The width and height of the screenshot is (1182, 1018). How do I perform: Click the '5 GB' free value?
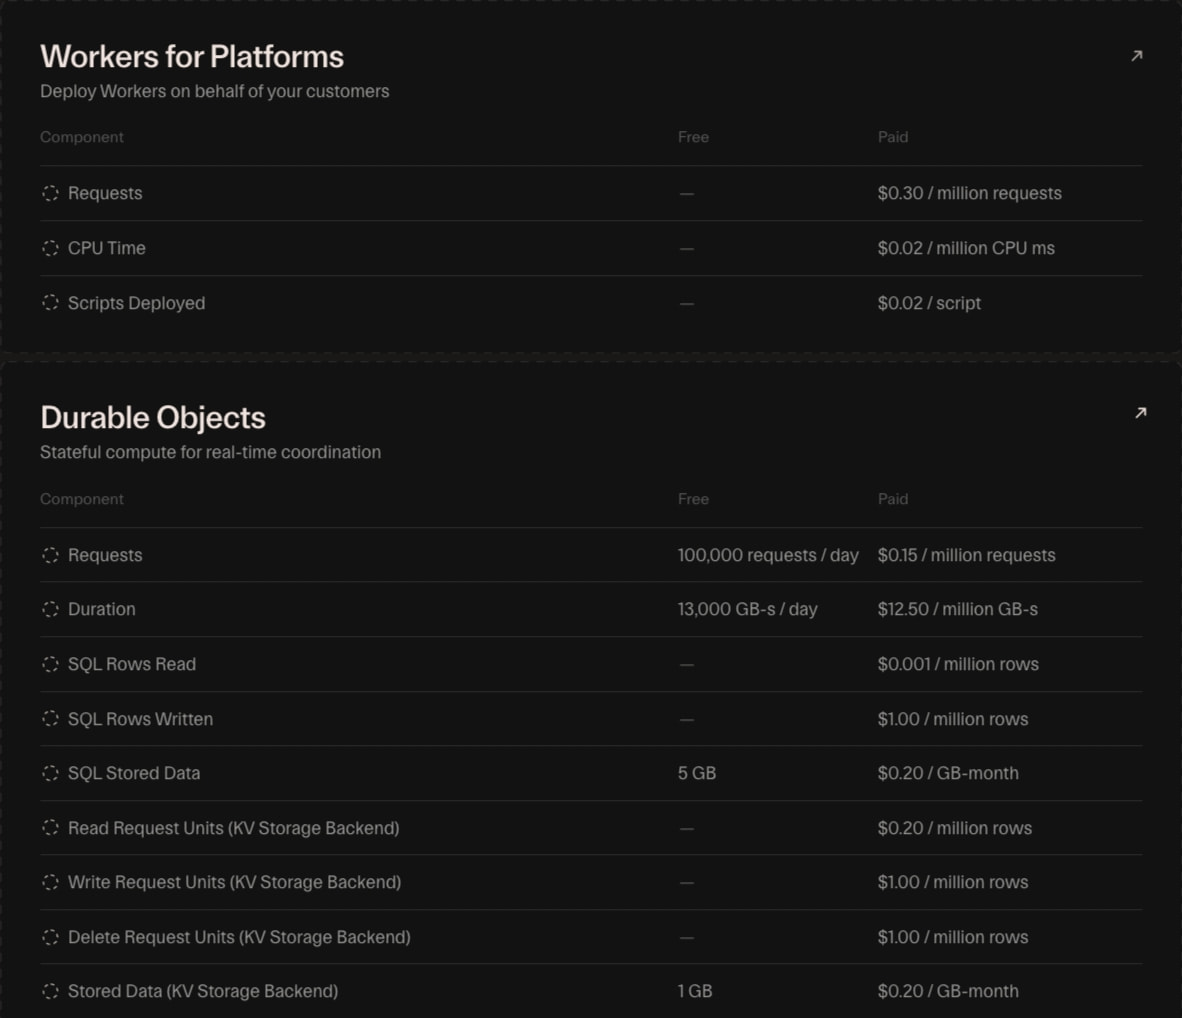[697, 774]
